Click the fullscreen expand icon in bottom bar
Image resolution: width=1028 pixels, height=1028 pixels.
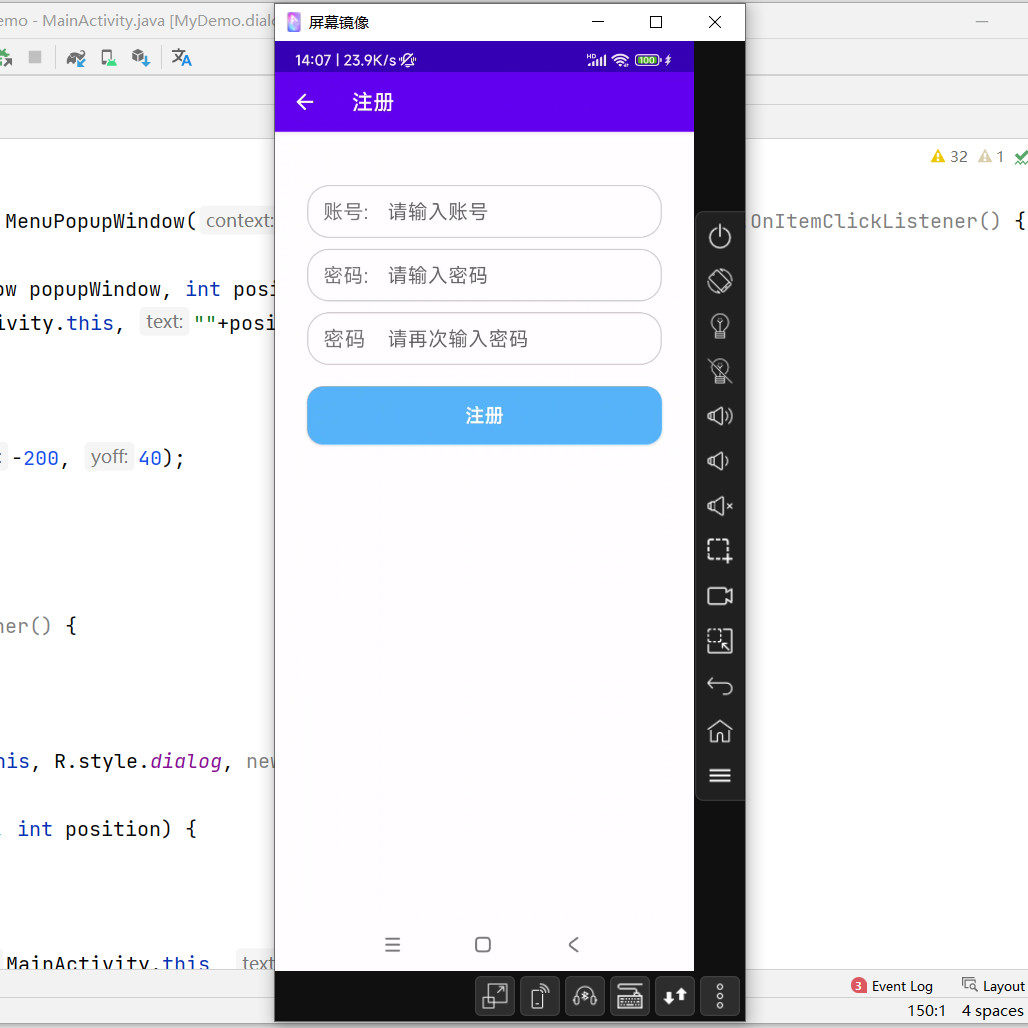[495, 996]
